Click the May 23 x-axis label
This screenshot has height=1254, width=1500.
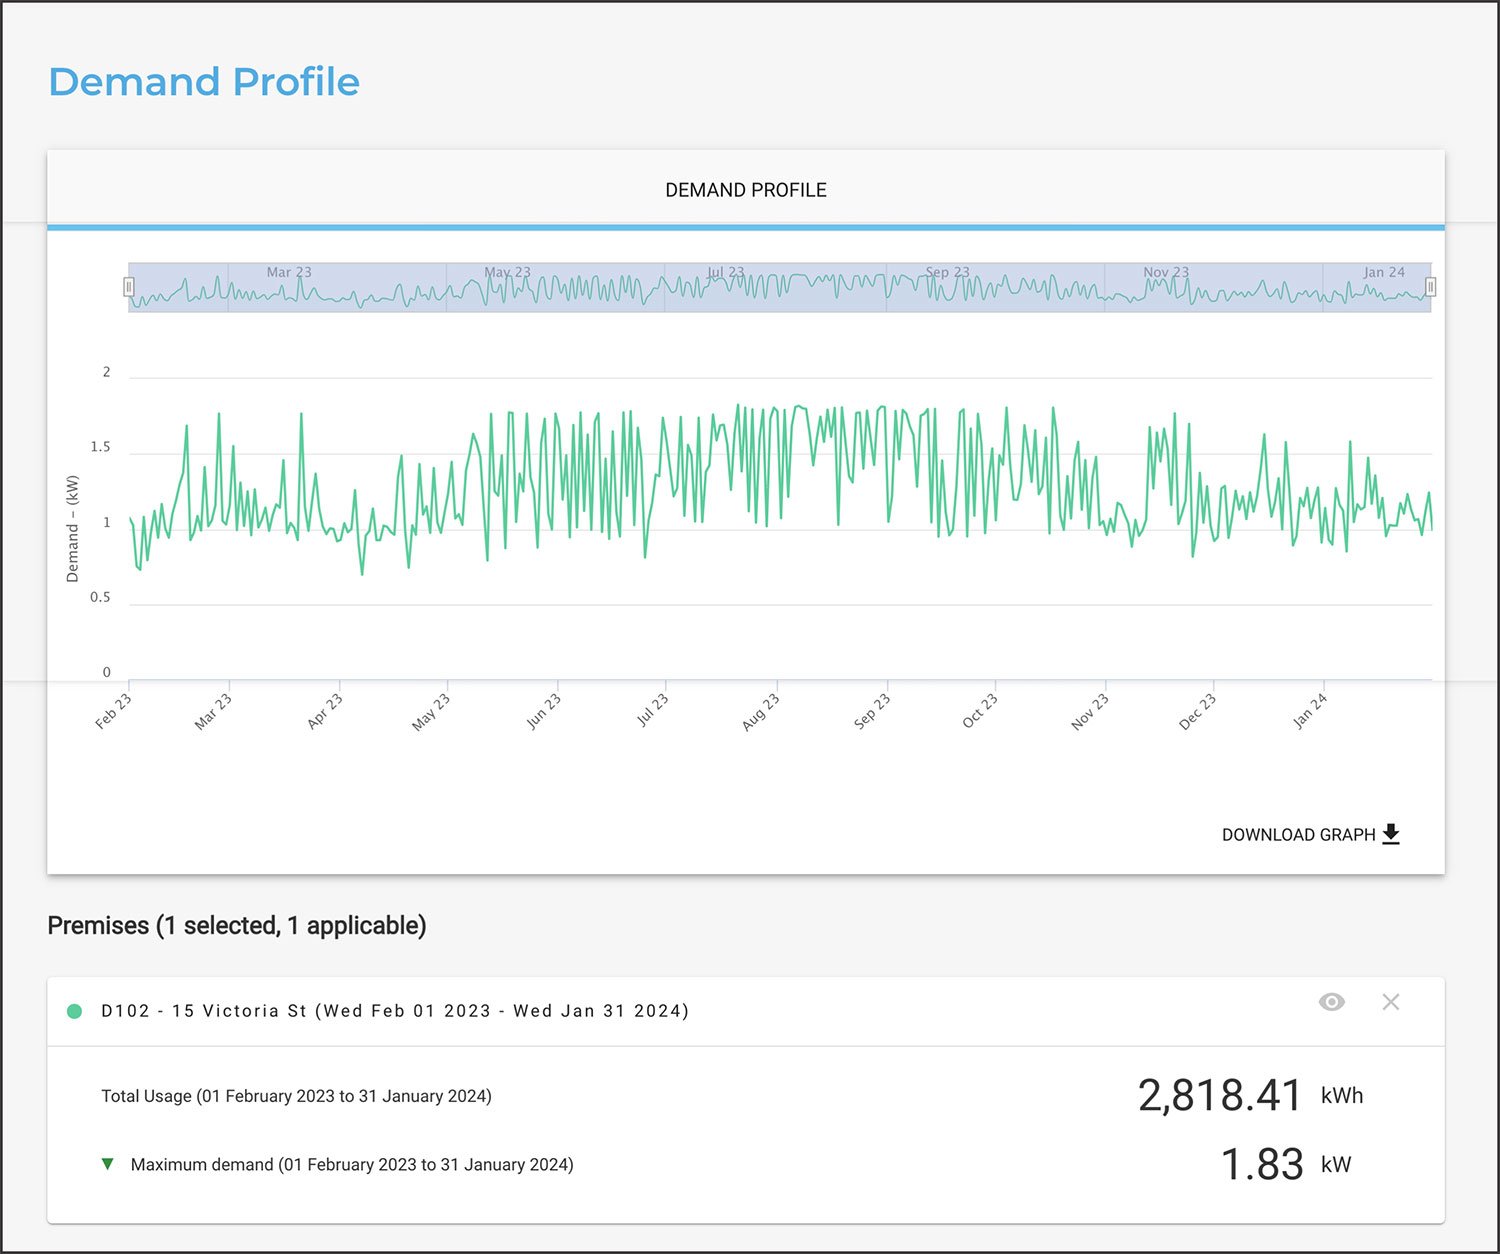(x=431, y=713)
